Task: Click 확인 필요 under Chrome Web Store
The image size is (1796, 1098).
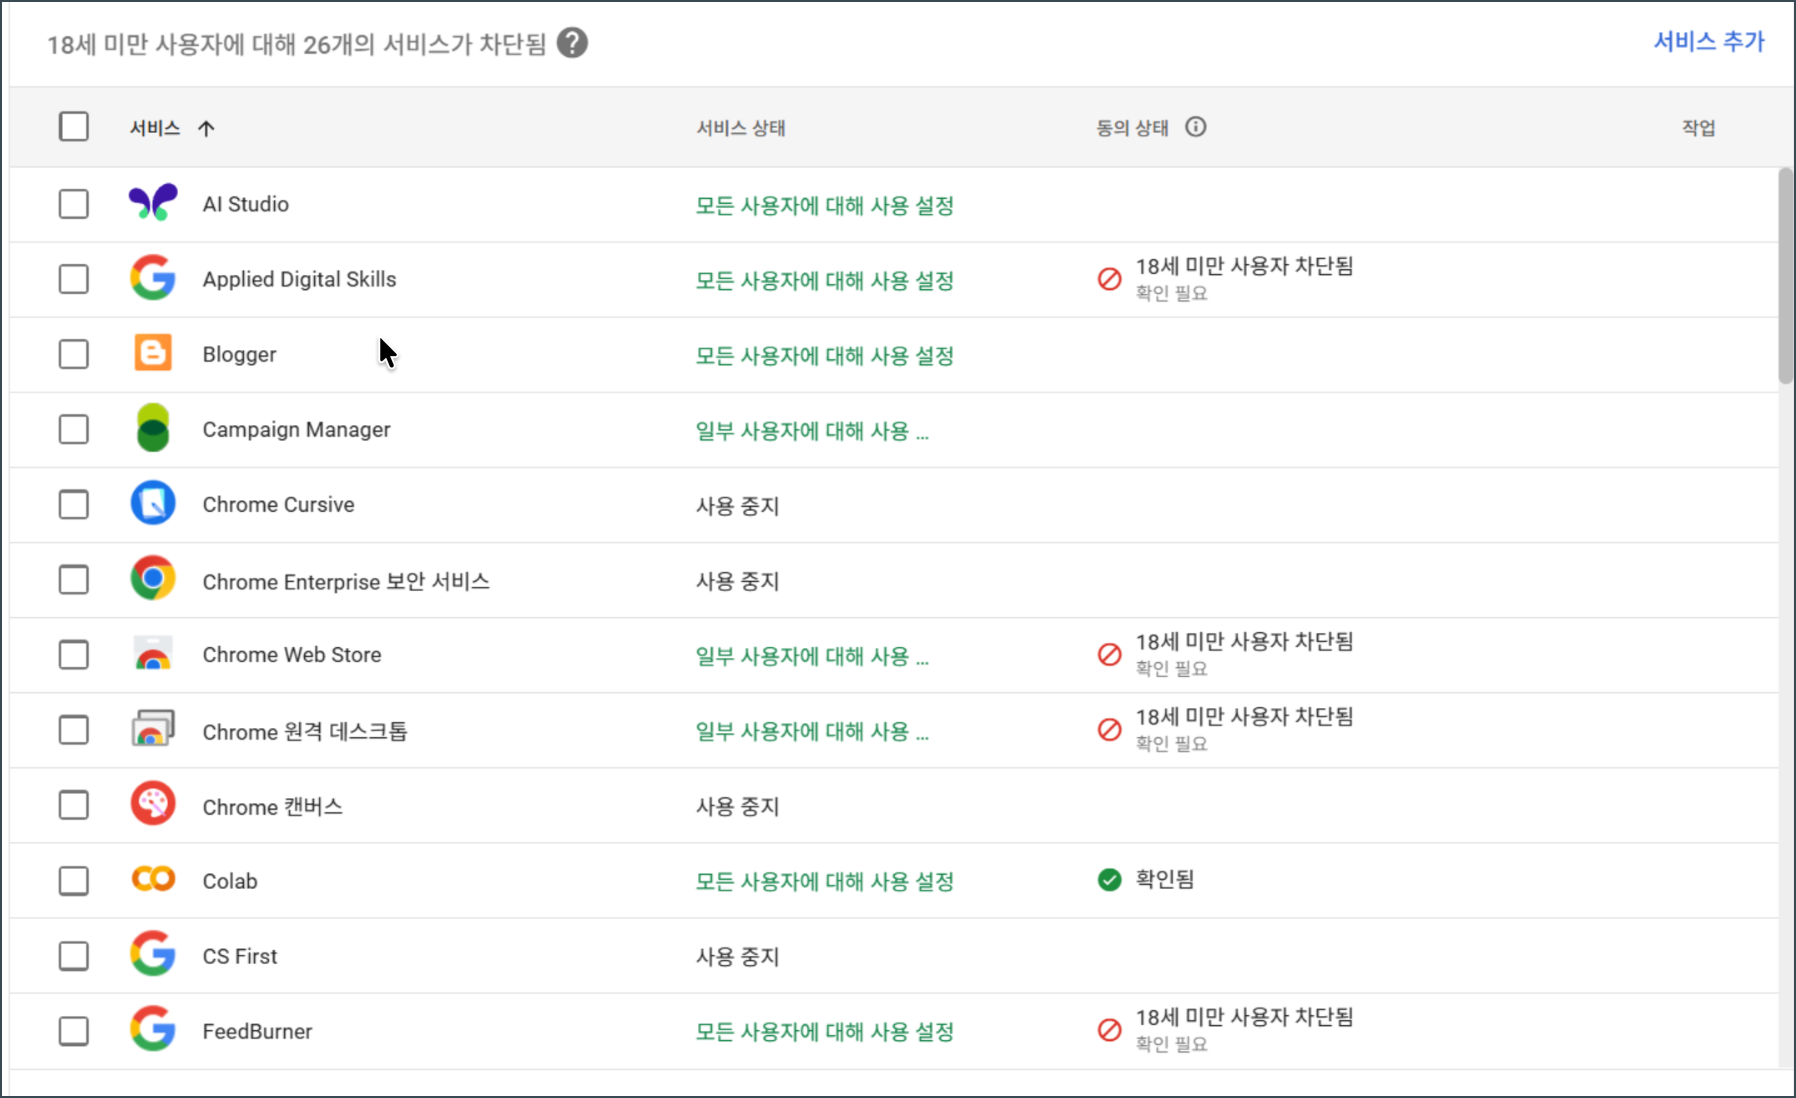Action: coord(1171,668)
